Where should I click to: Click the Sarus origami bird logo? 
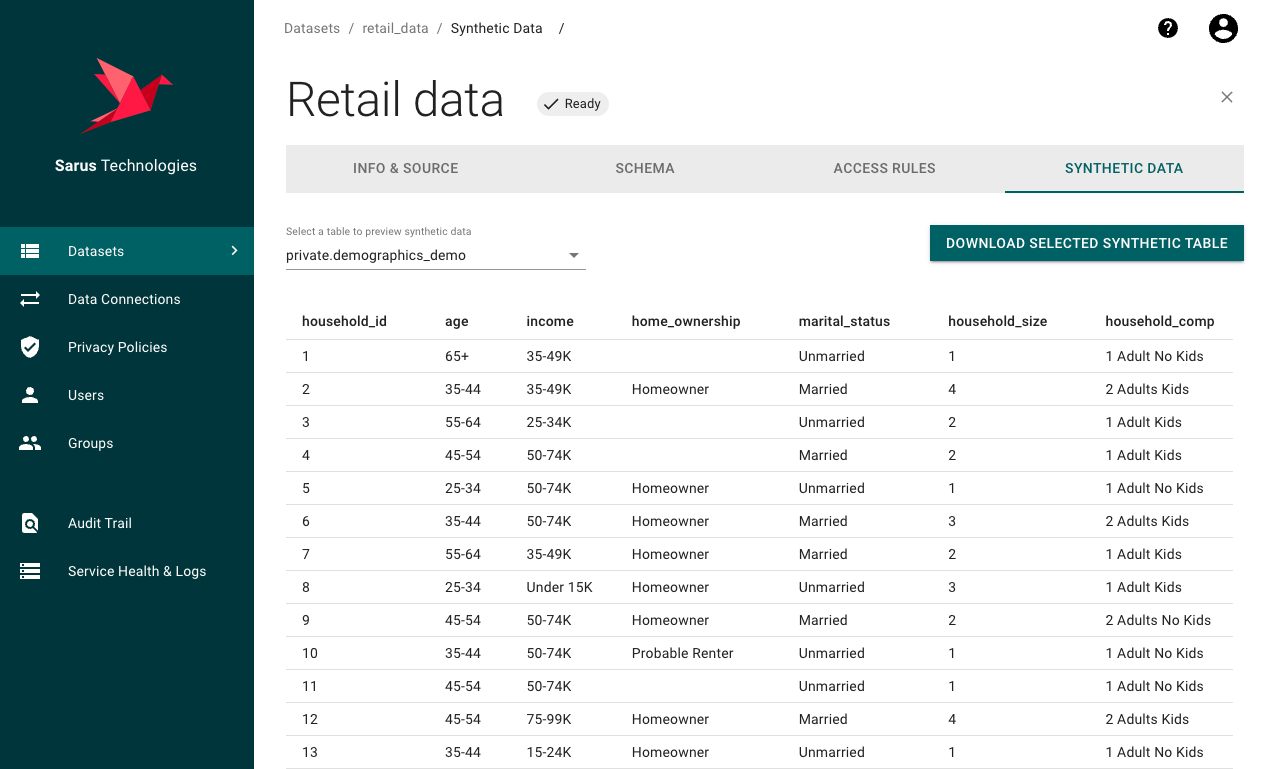tap(127, 96)
